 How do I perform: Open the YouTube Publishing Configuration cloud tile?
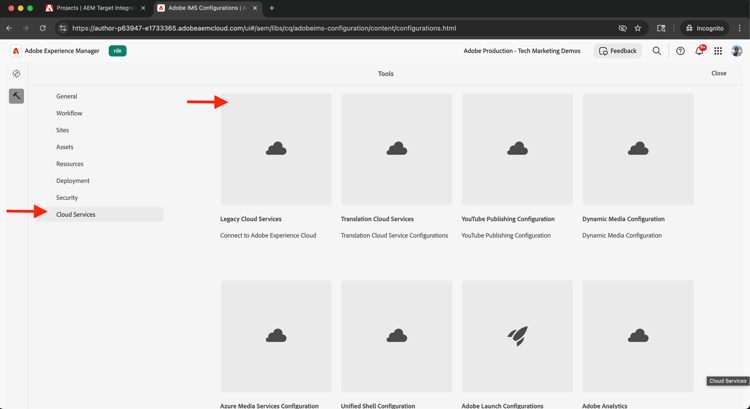(x=517, y=149)
